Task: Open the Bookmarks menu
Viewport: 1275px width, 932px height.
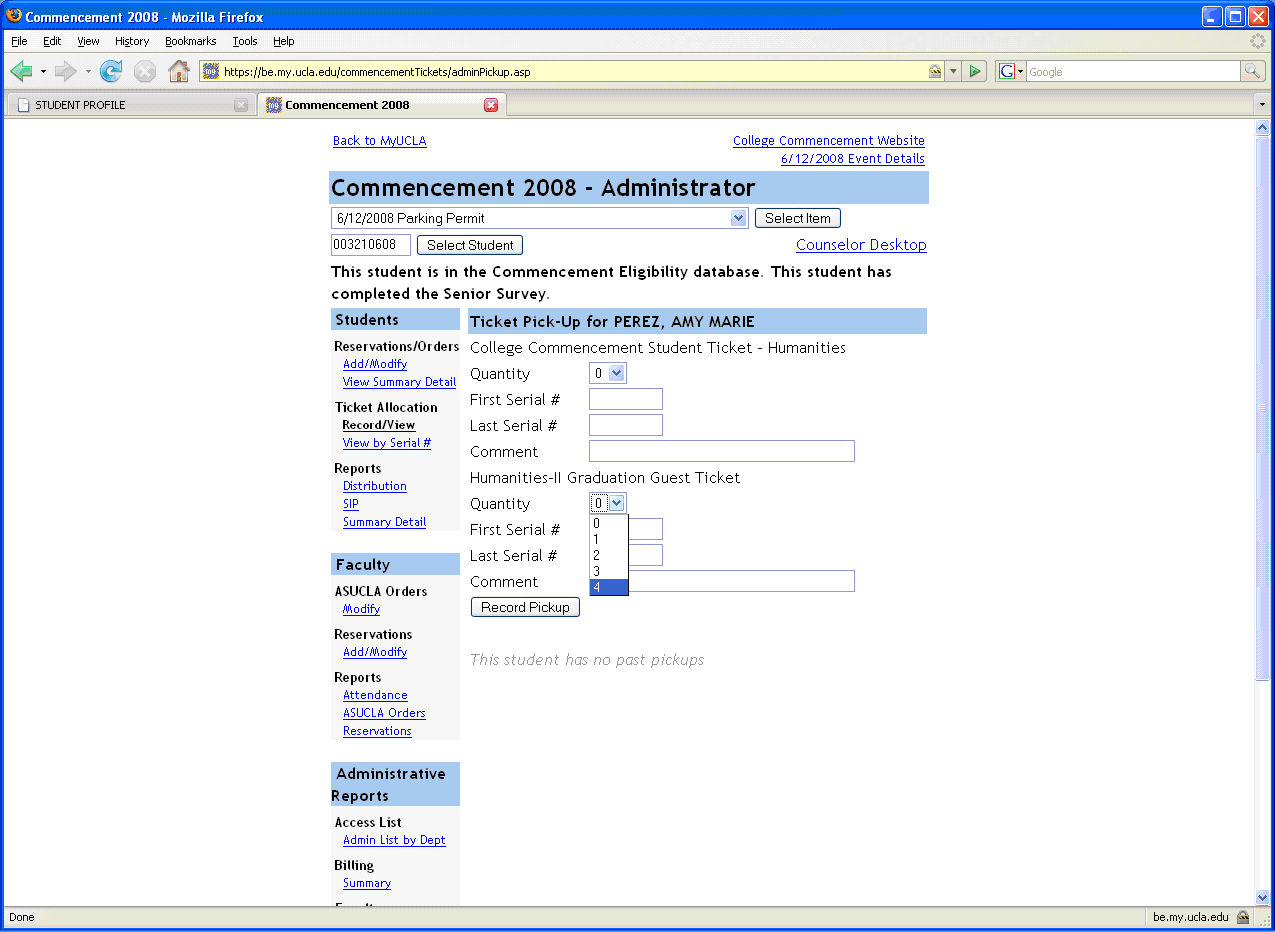Action: coord(190,41)
